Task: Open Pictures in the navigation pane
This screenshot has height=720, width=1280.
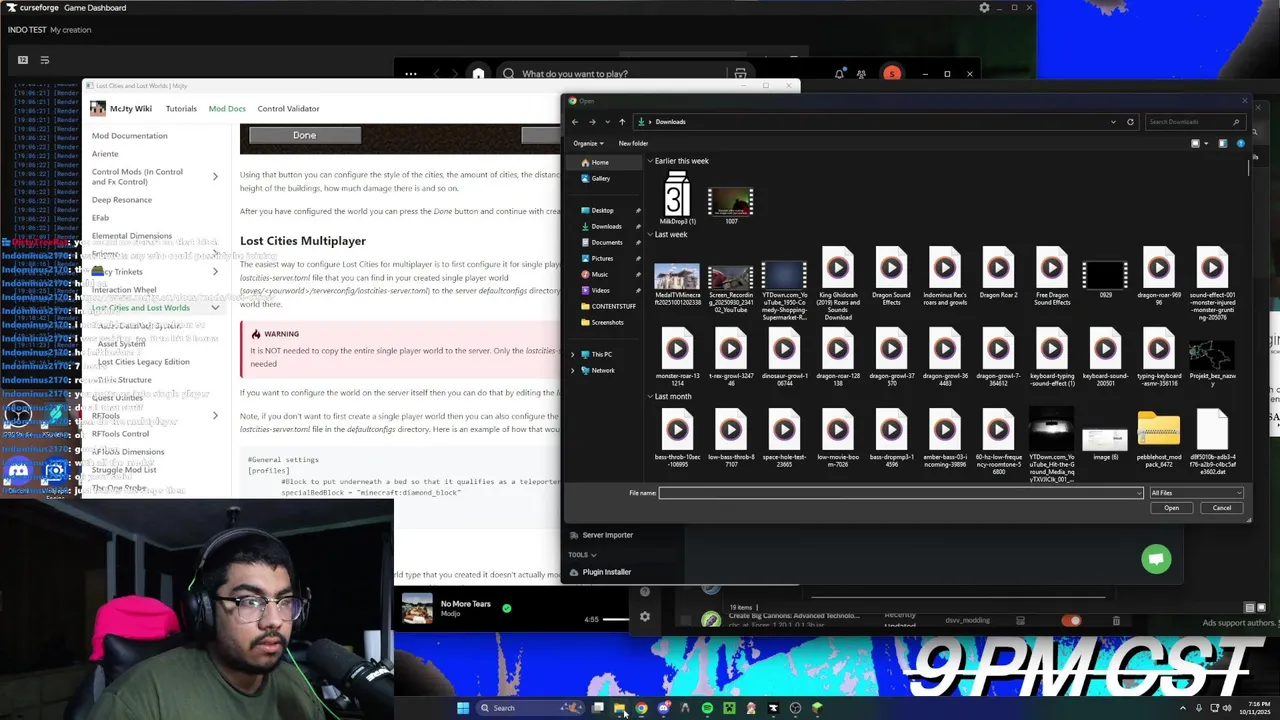Action: click(x=602, y=258)
